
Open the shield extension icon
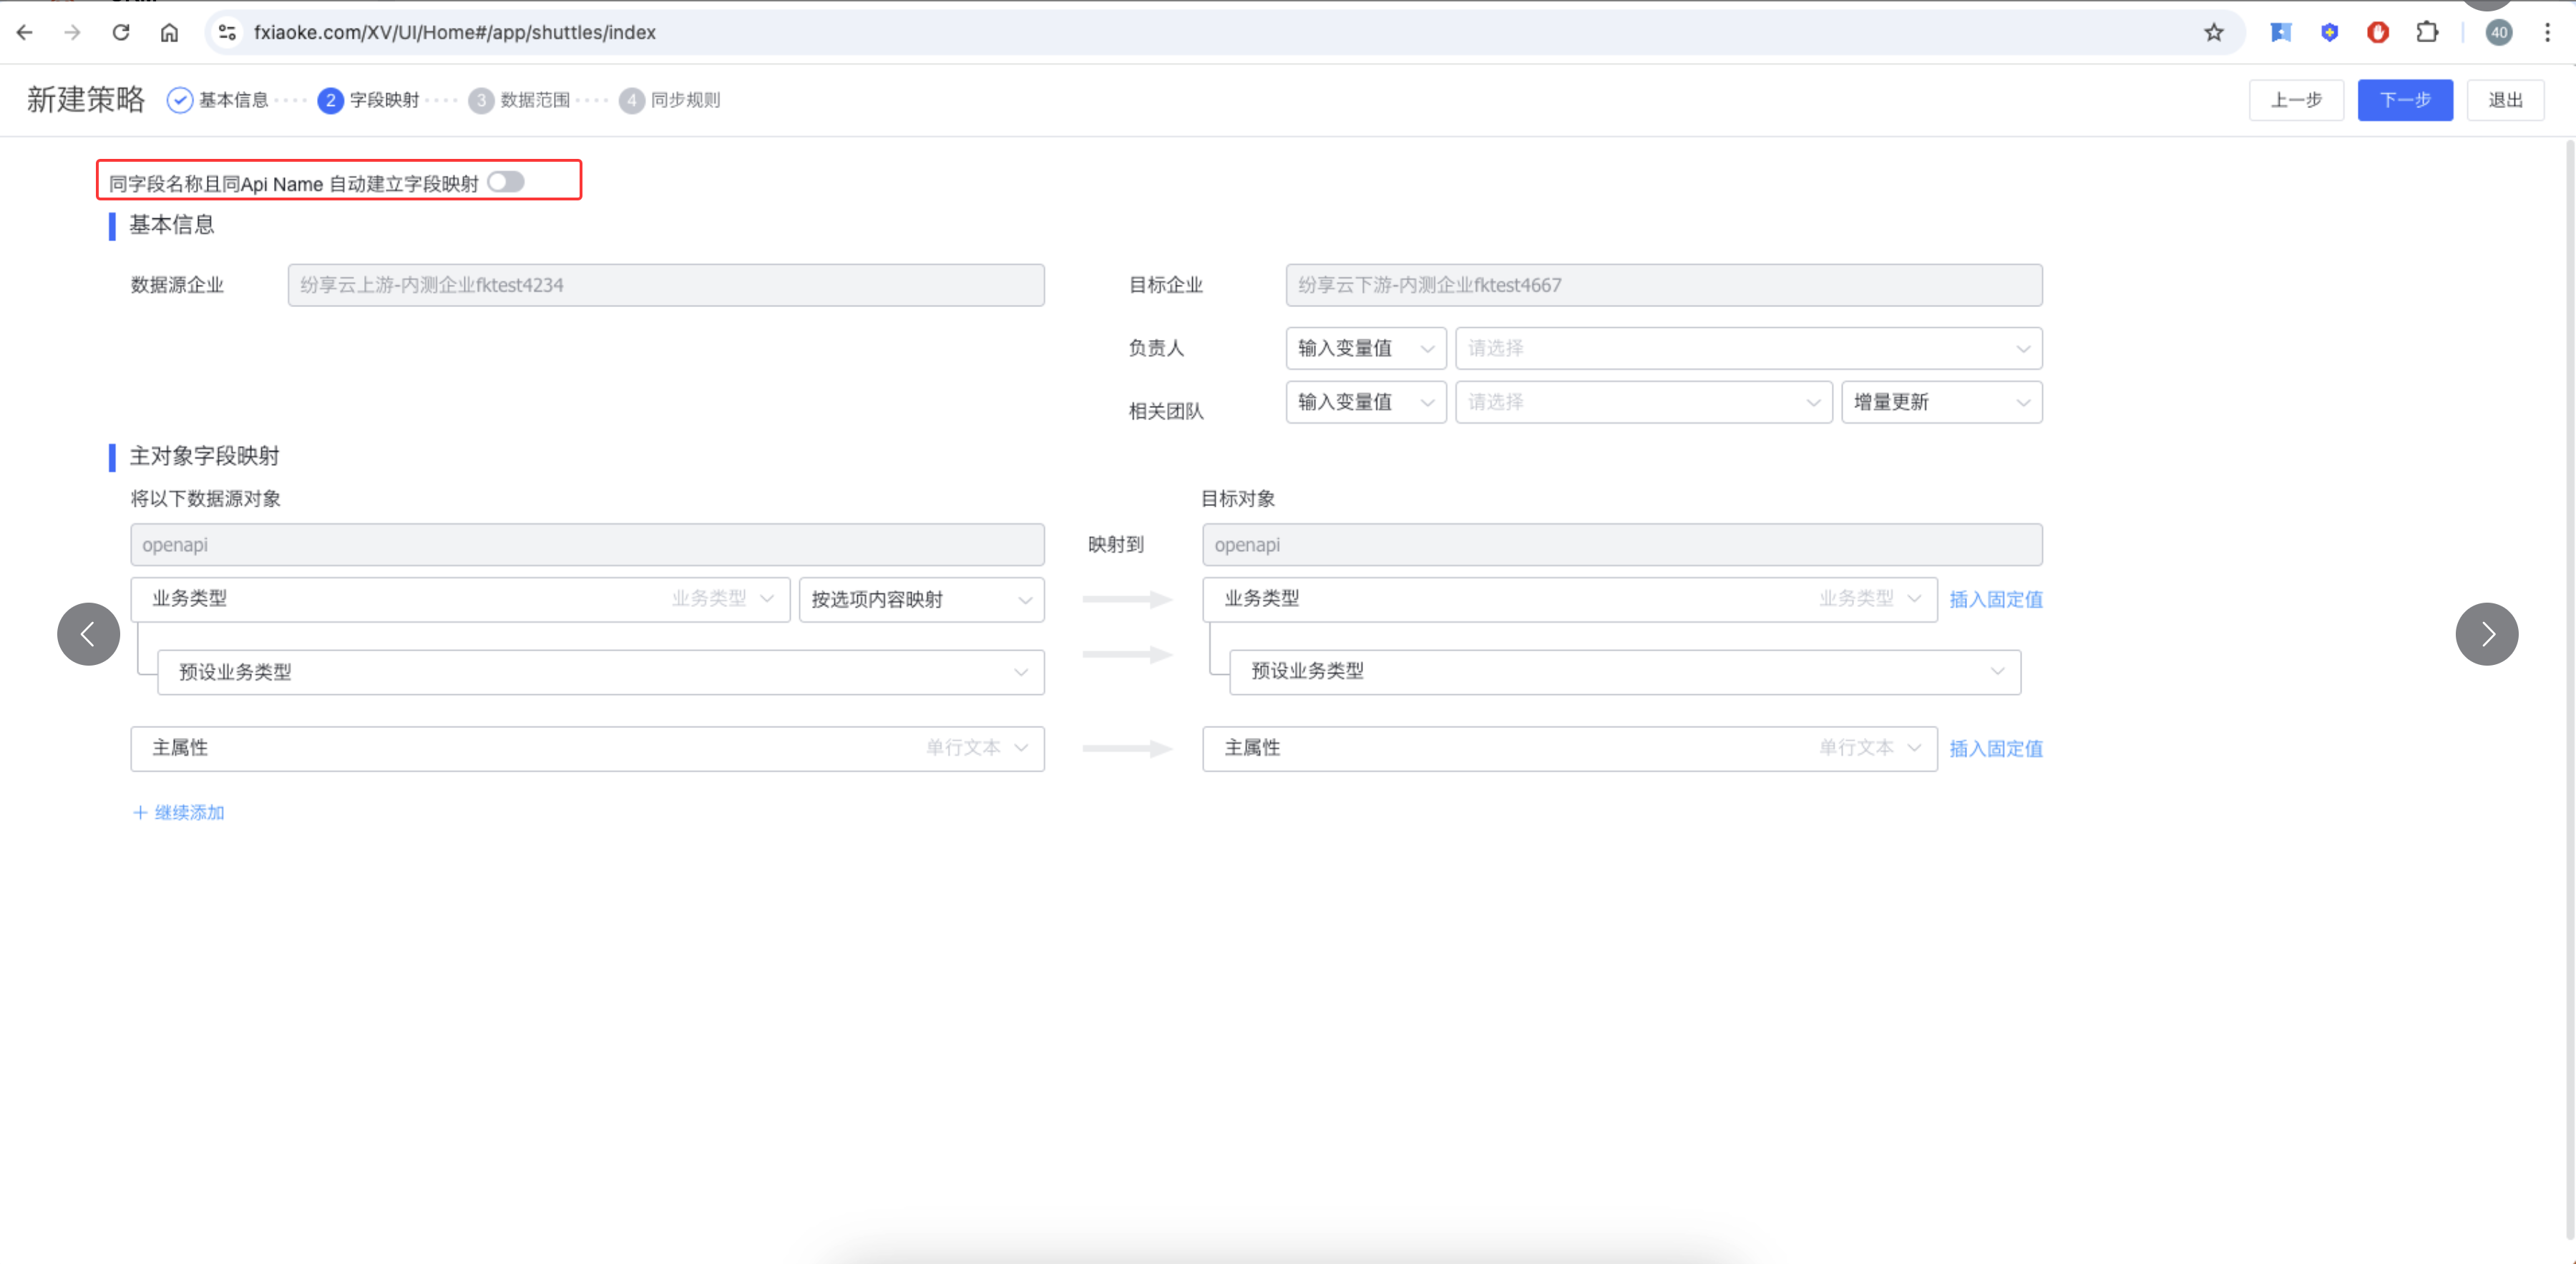click(2329, 33)
